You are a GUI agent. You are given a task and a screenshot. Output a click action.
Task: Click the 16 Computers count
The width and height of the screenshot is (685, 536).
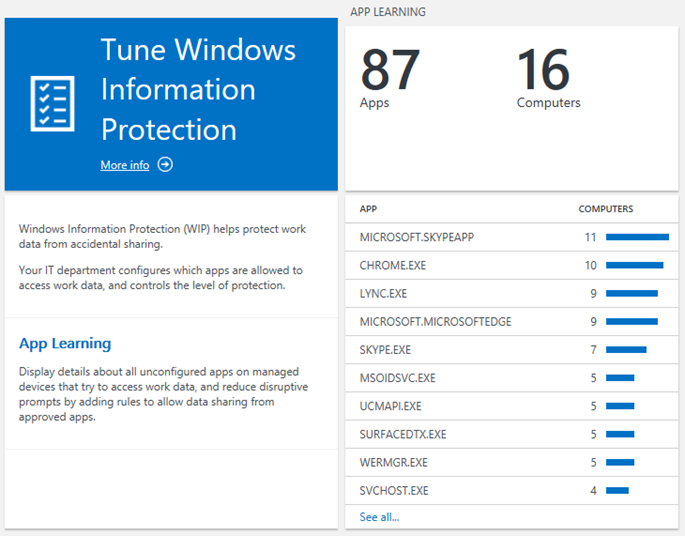click(547, 75)
